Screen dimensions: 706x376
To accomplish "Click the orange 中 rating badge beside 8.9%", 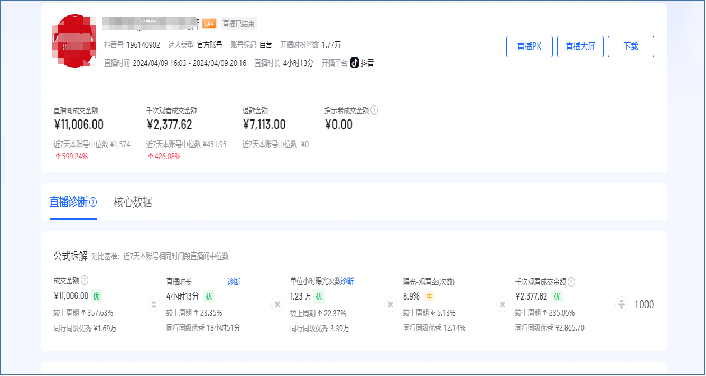I will 429,297.
